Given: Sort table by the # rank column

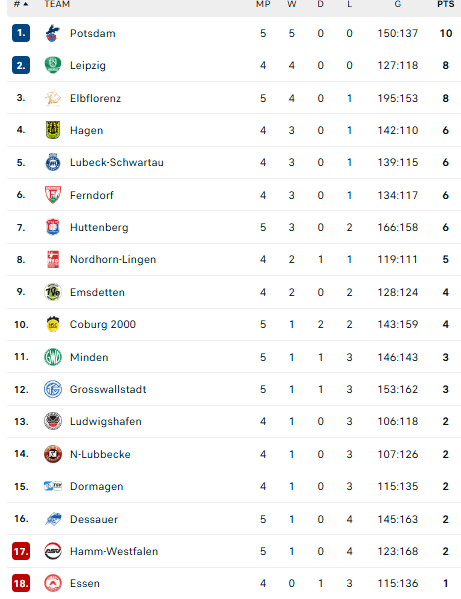Looking at the screenshot, I should (x=21, y=4).
